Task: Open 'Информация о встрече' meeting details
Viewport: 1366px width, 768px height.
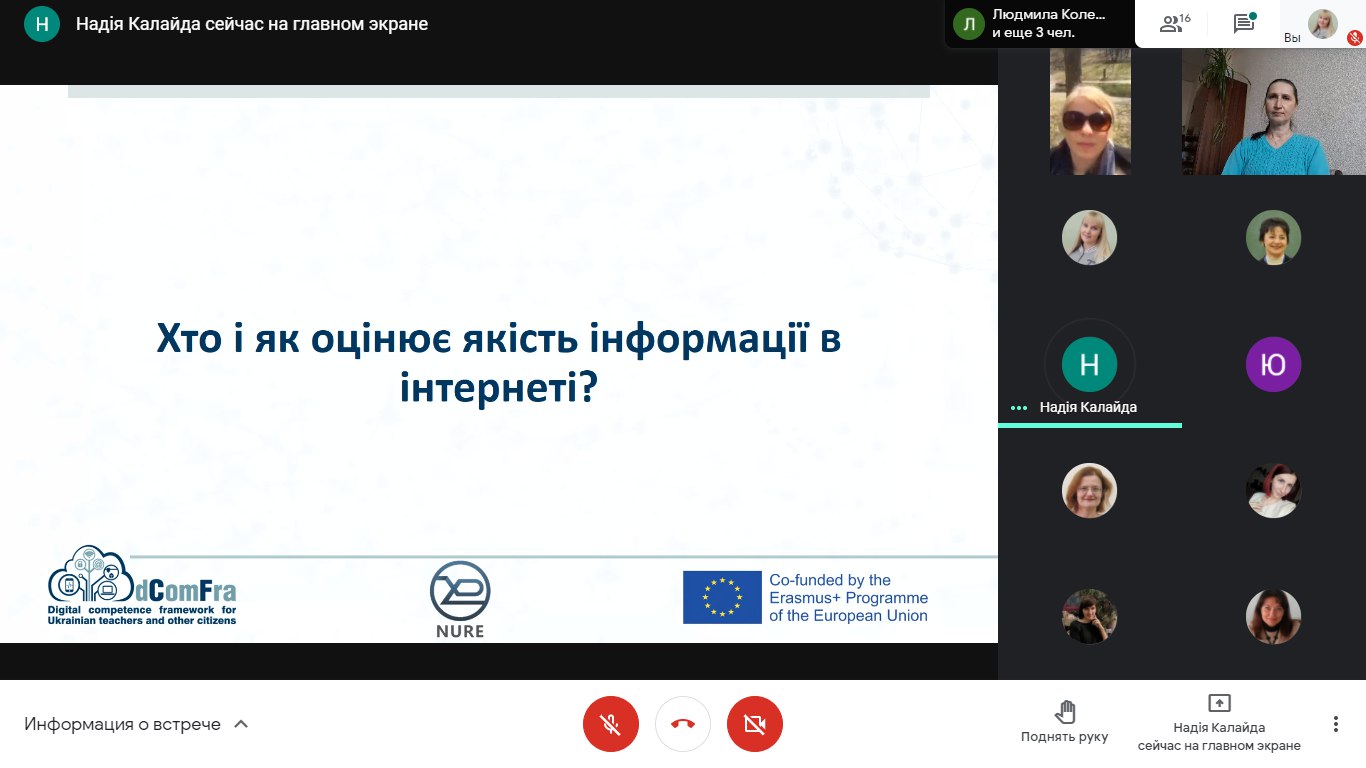Action: tap(123, 724)
